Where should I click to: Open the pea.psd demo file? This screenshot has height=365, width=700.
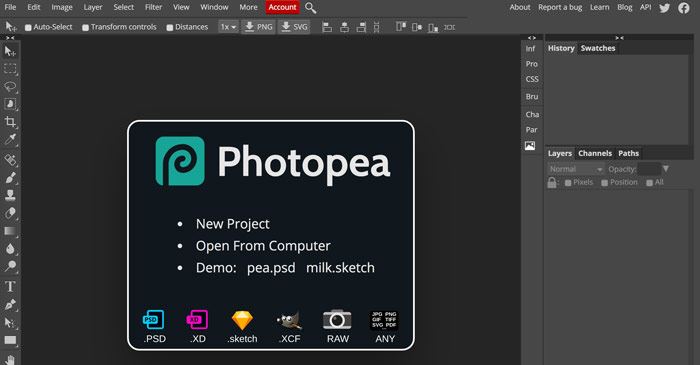tap(271, 268)
